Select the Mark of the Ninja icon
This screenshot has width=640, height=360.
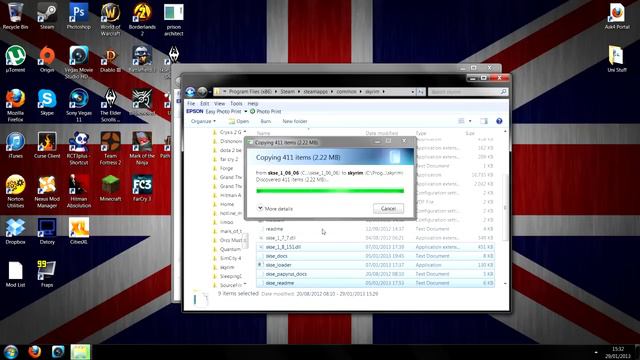click(142, 149)
